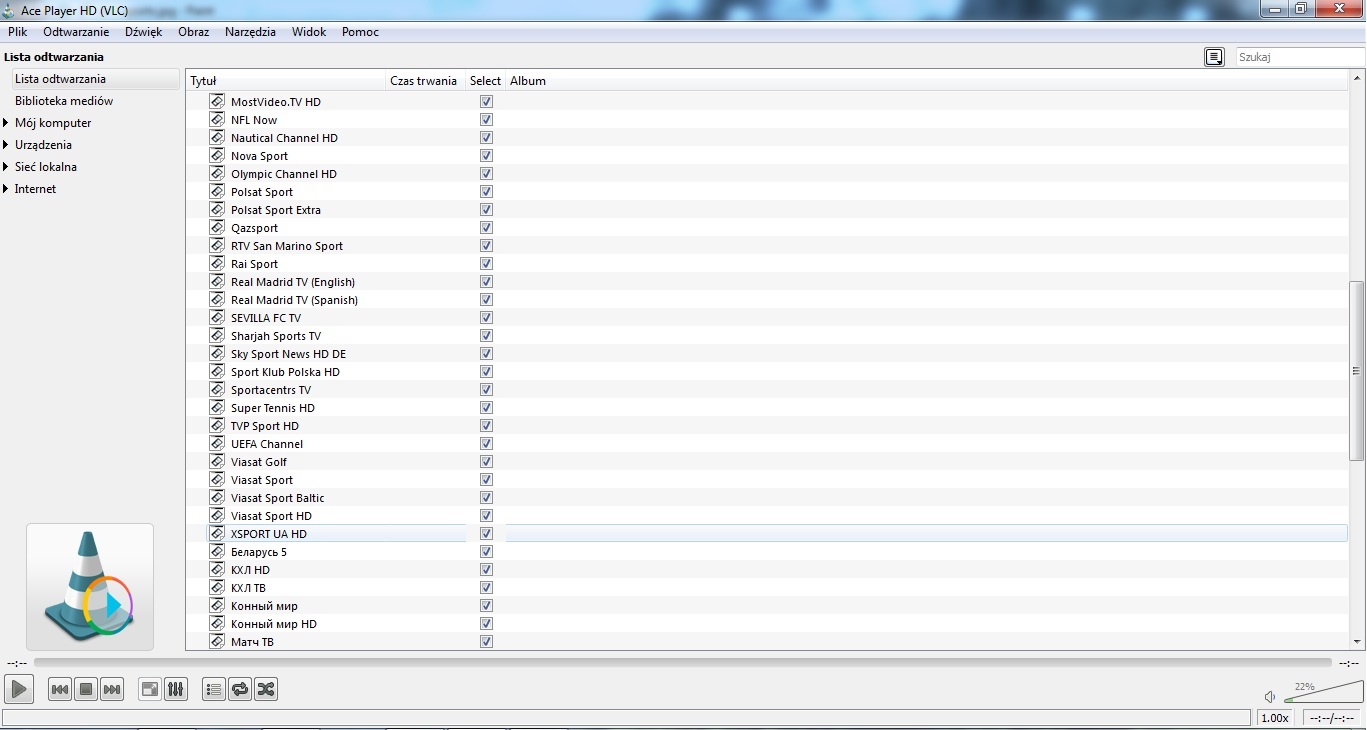Uncheck Select box for Sky Sport News HD DE
The image size is (1367, 730).
coord(486,354)
